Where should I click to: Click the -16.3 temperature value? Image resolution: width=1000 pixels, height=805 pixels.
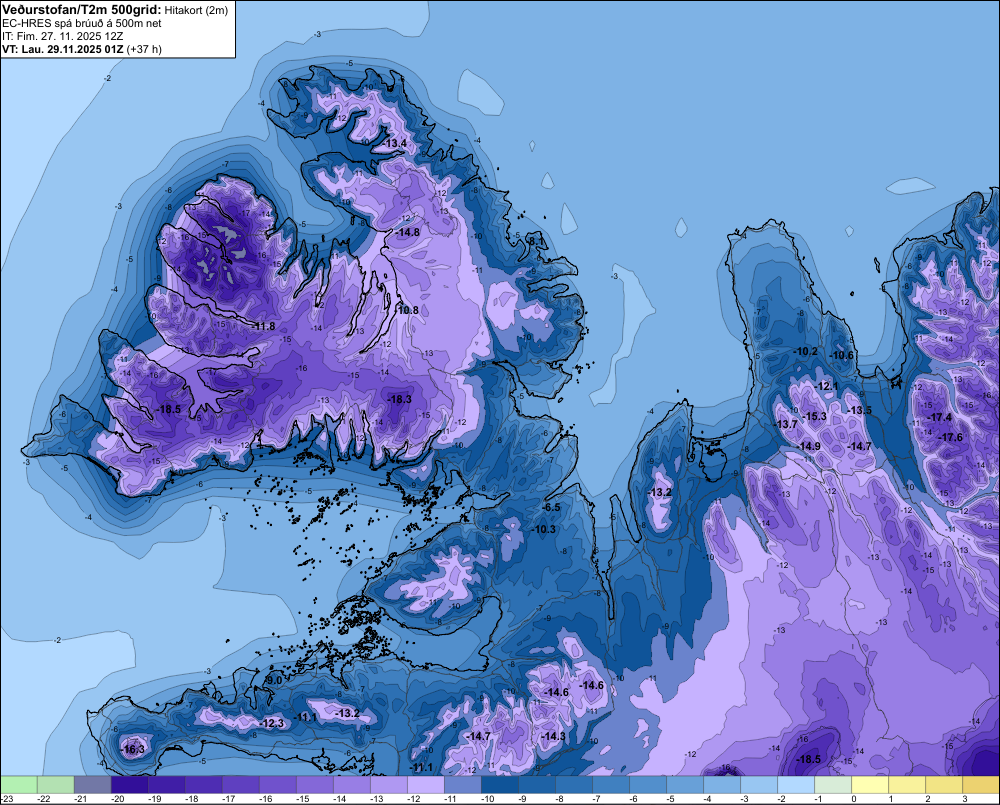(x=133, y=750)
